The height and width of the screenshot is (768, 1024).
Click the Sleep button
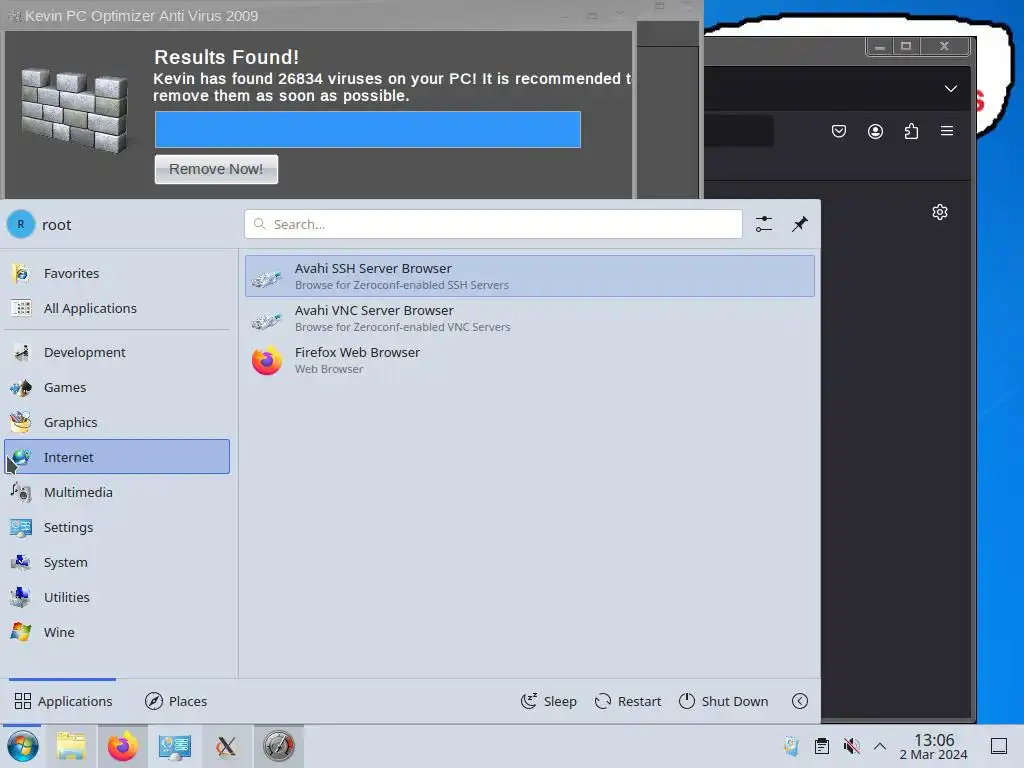549,701
